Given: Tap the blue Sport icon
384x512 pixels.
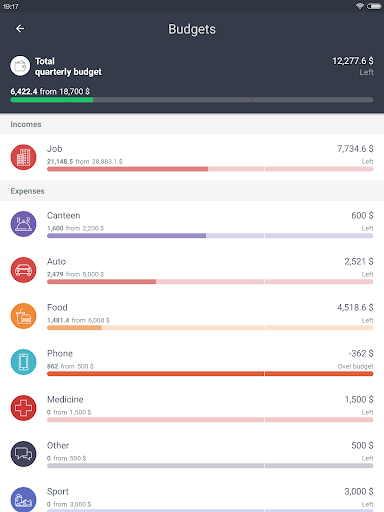Looking at the screenshot, I should point(23,499).
